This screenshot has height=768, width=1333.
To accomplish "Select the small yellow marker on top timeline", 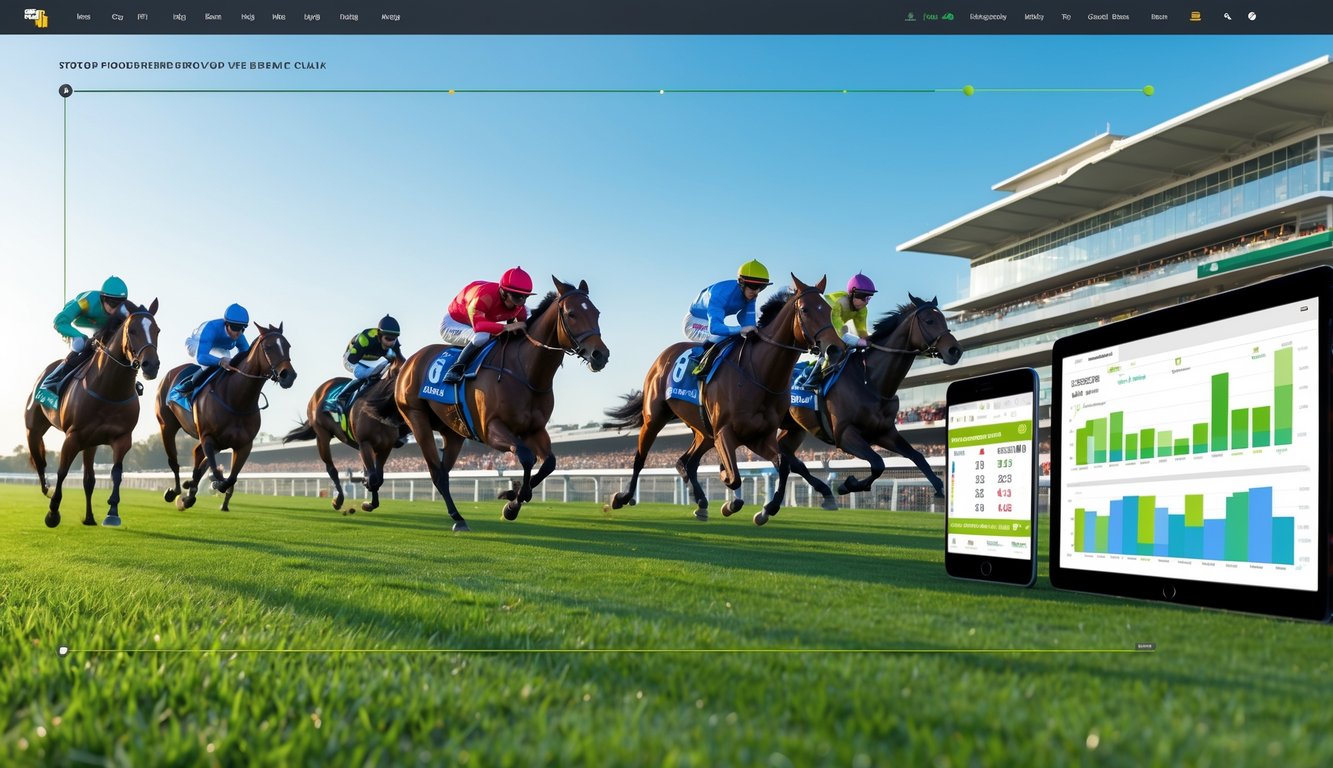I will (x=452, y=91).
